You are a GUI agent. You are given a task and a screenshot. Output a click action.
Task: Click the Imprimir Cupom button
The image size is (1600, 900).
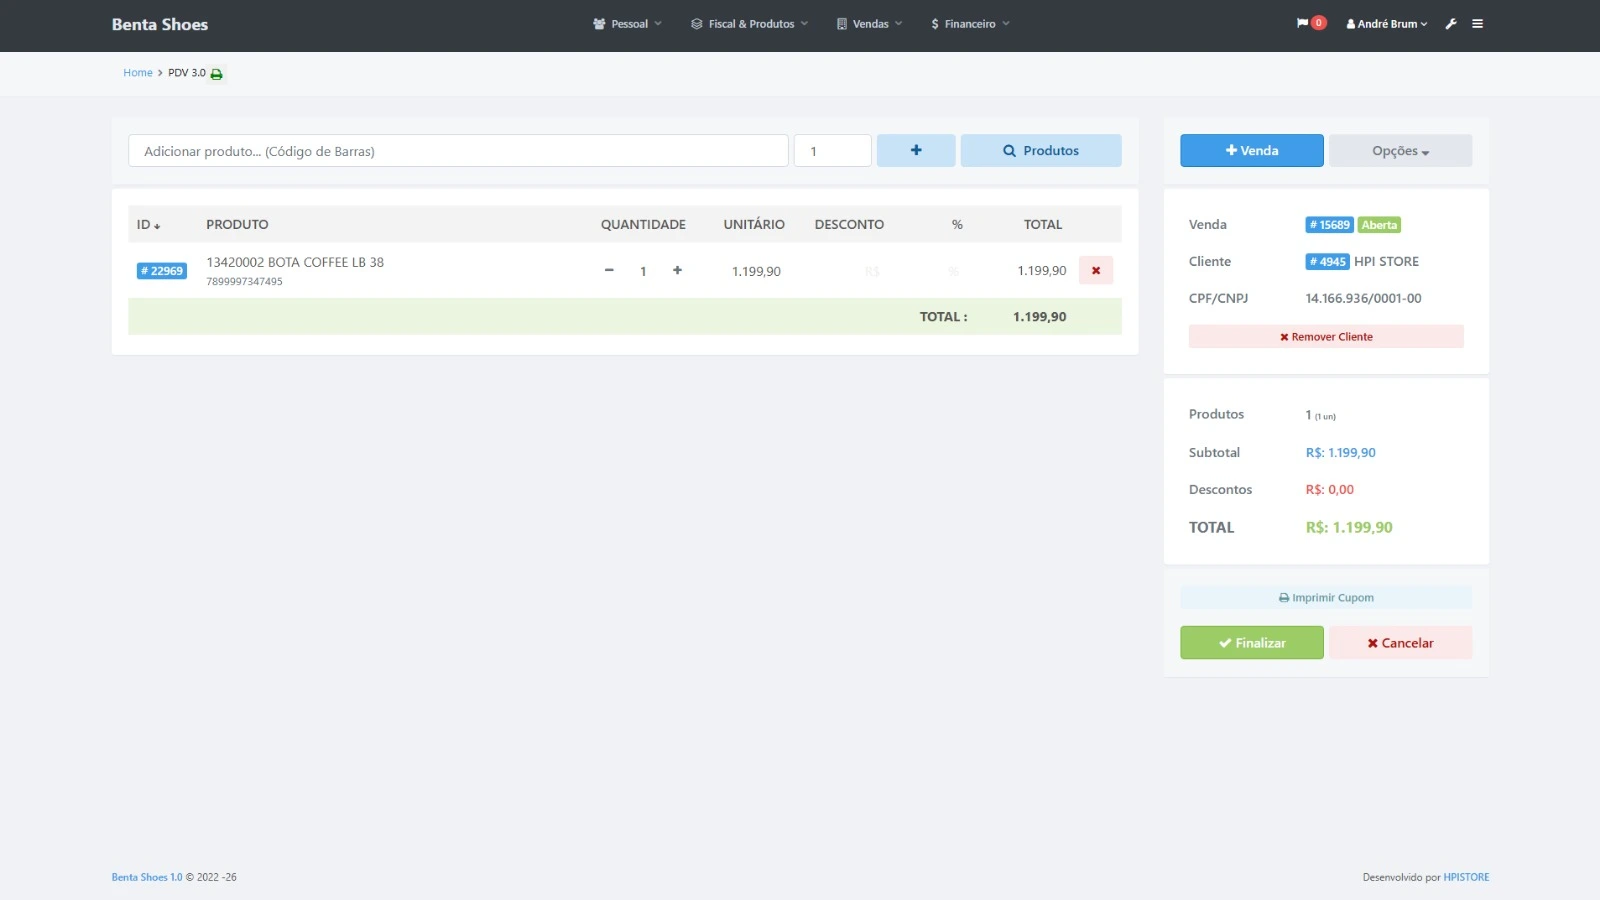pos(1326,598)
